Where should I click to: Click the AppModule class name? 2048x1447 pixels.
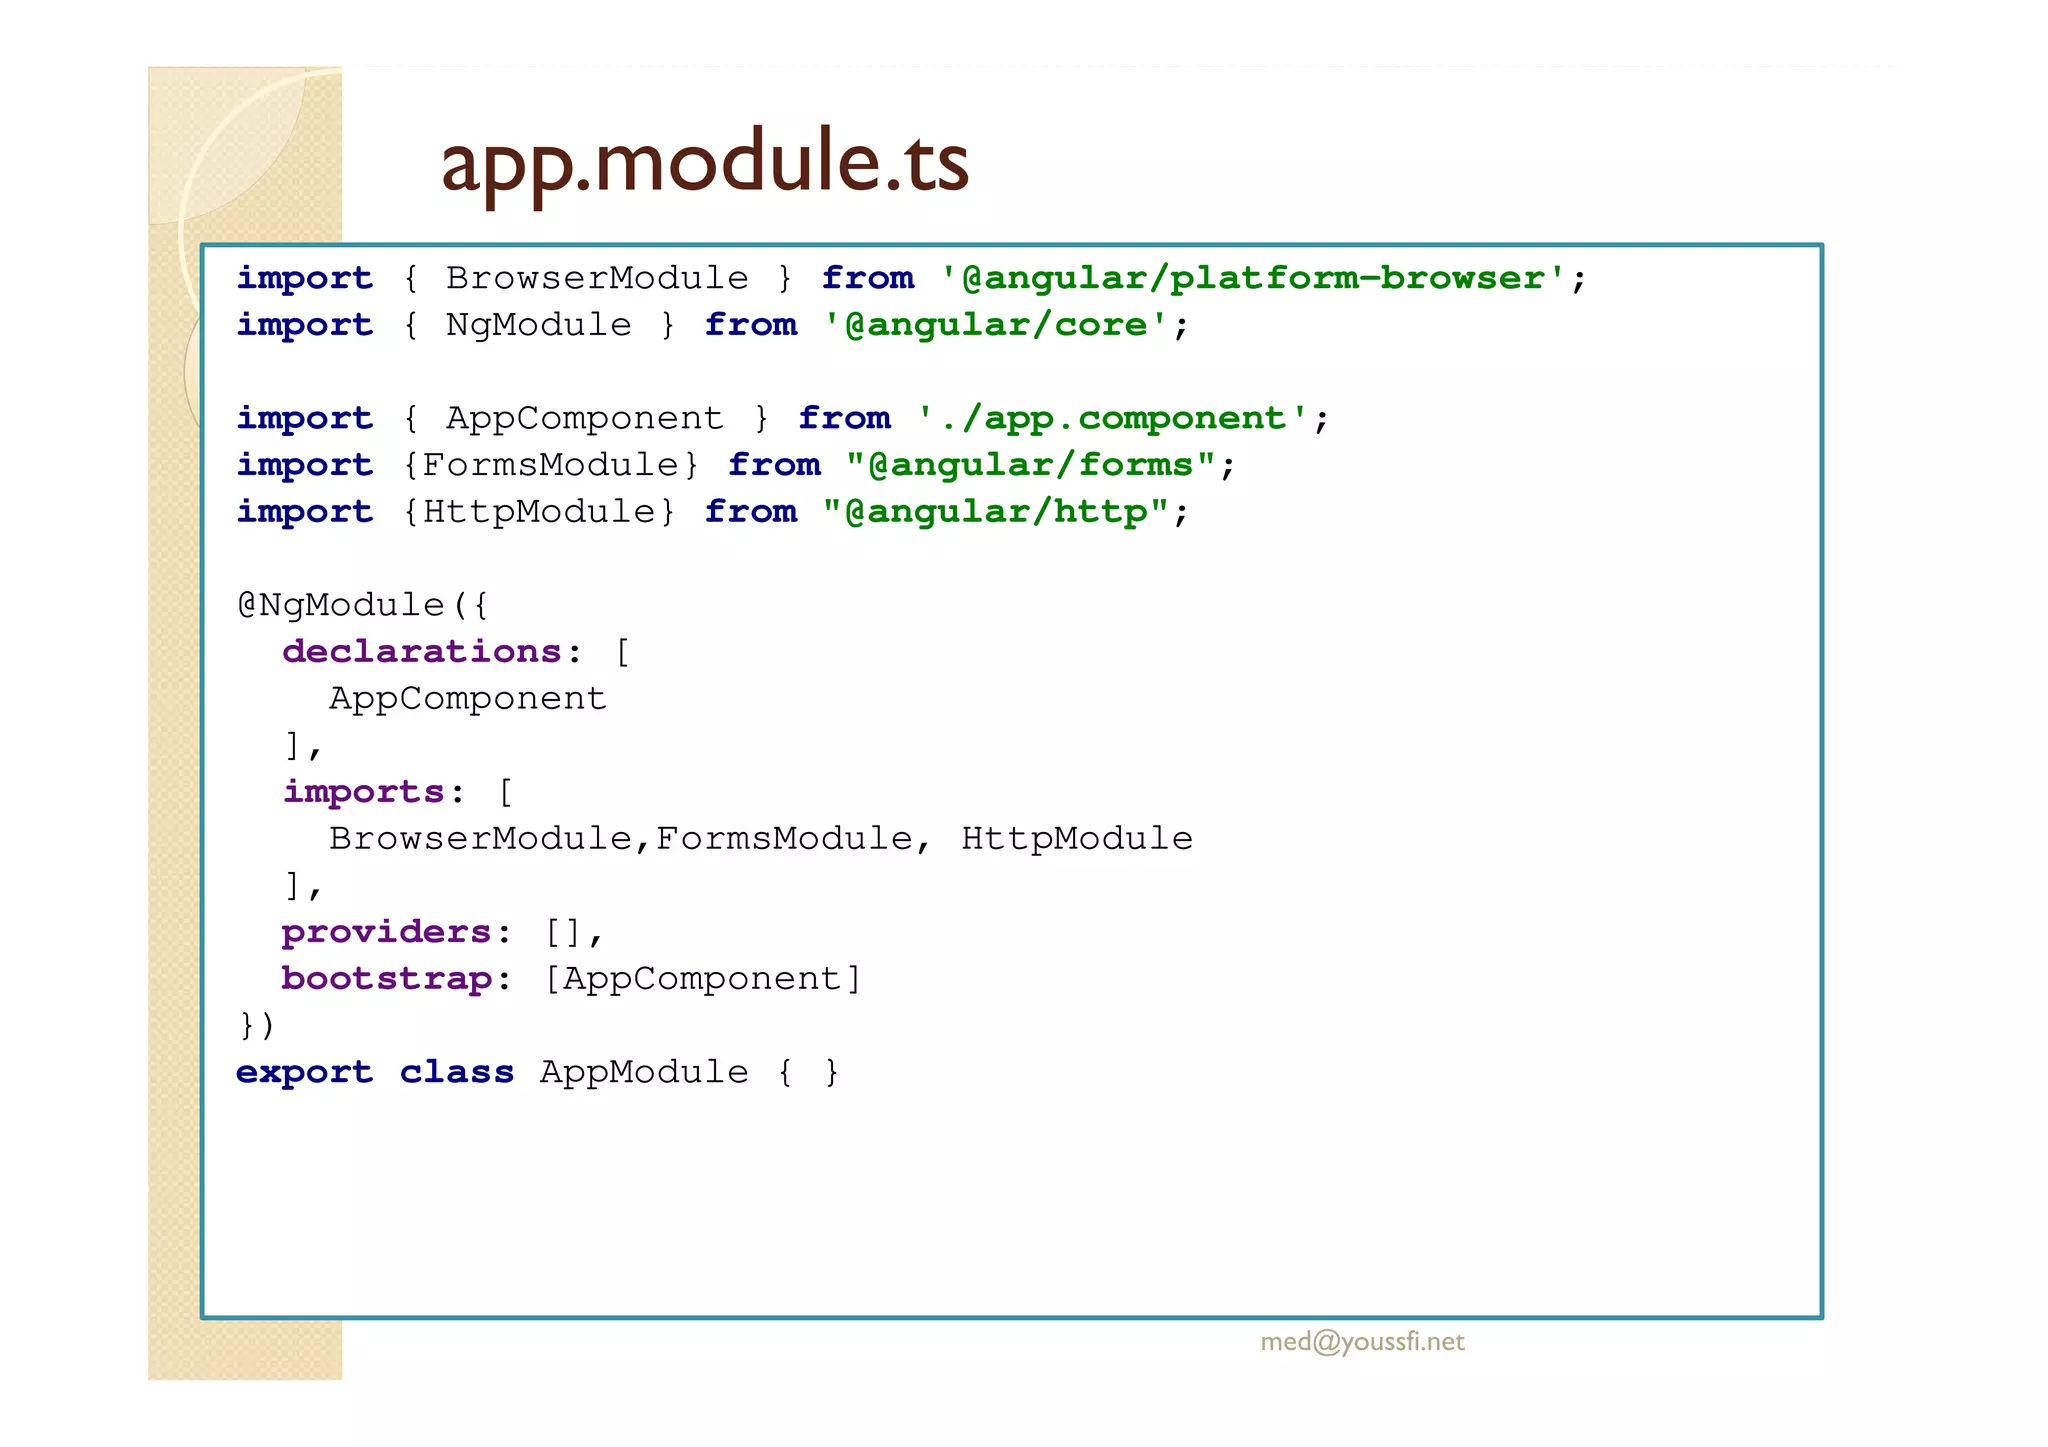click(644, 1072)
